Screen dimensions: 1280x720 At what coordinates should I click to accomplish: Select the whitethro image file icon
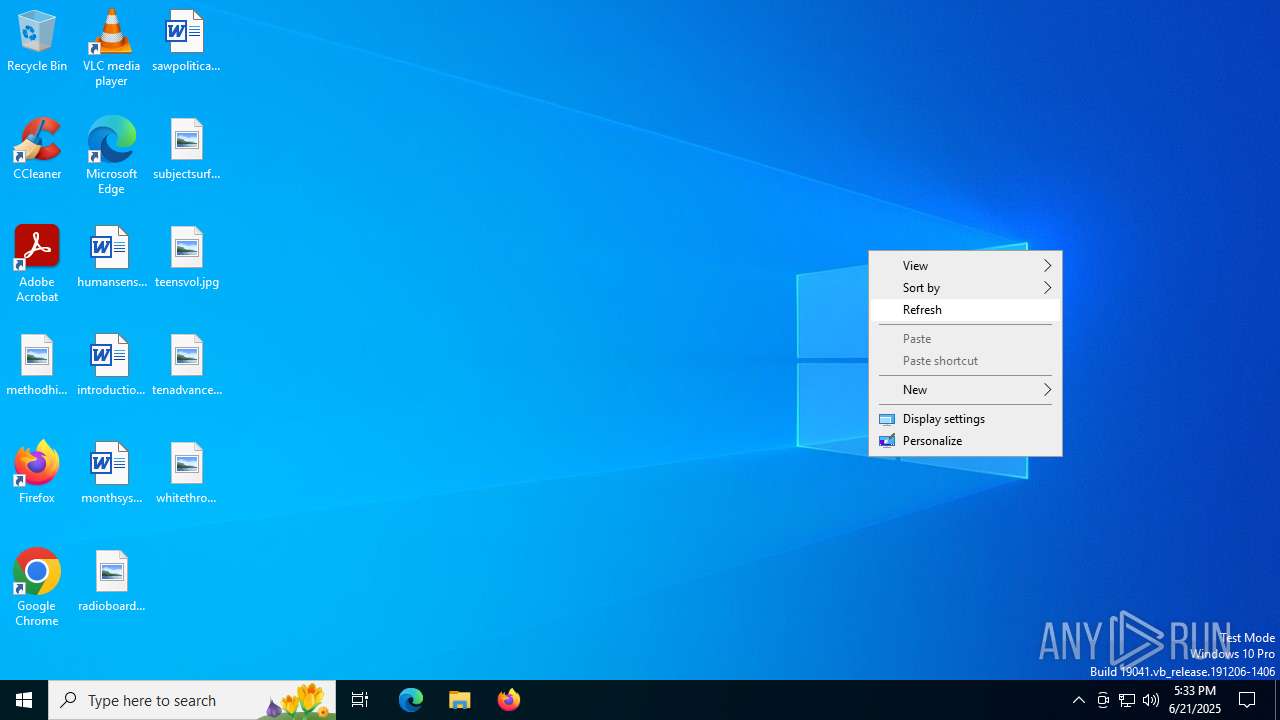(x=186, y=473)
